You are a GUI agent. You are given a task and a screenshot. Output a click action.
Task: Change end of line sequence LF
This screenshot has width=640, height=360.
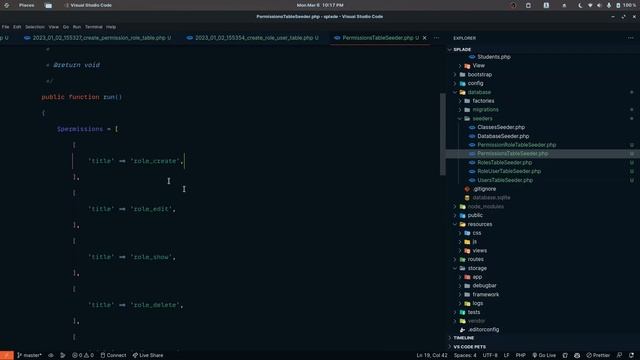[x=507, y=355]
